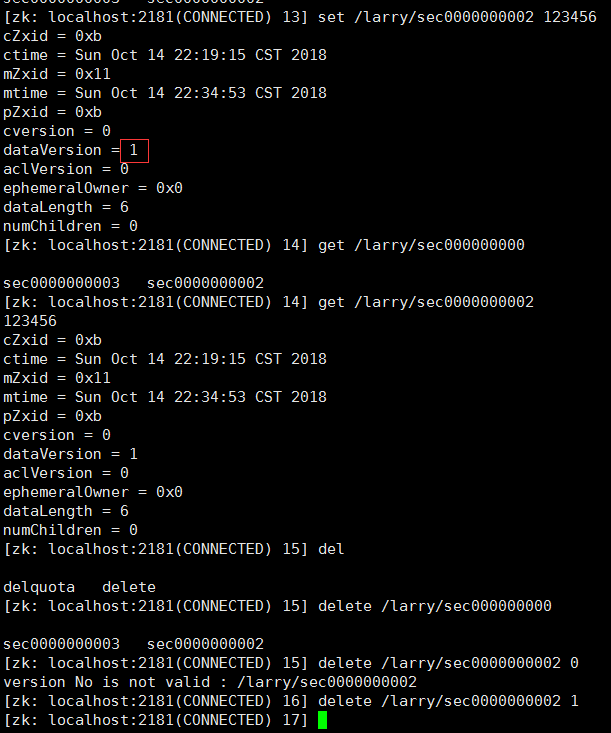Click the complete "get /larry/sec0000000002" command
Viewport: 611px width, 733px height.
(x=426, y=302)
